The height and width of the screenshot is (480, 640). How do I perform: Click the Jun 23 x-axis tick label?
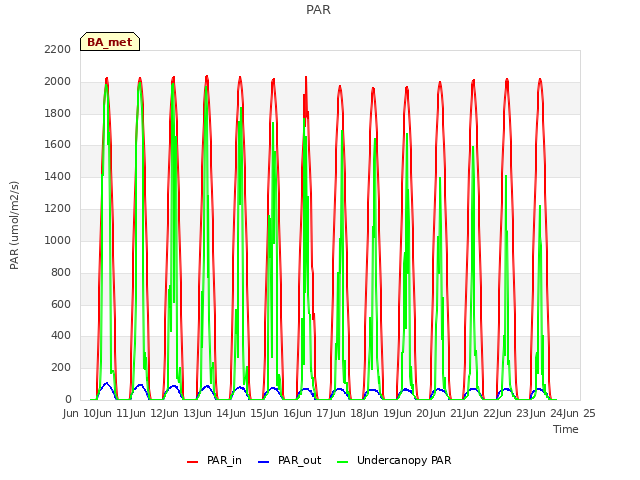click(514, 413)
